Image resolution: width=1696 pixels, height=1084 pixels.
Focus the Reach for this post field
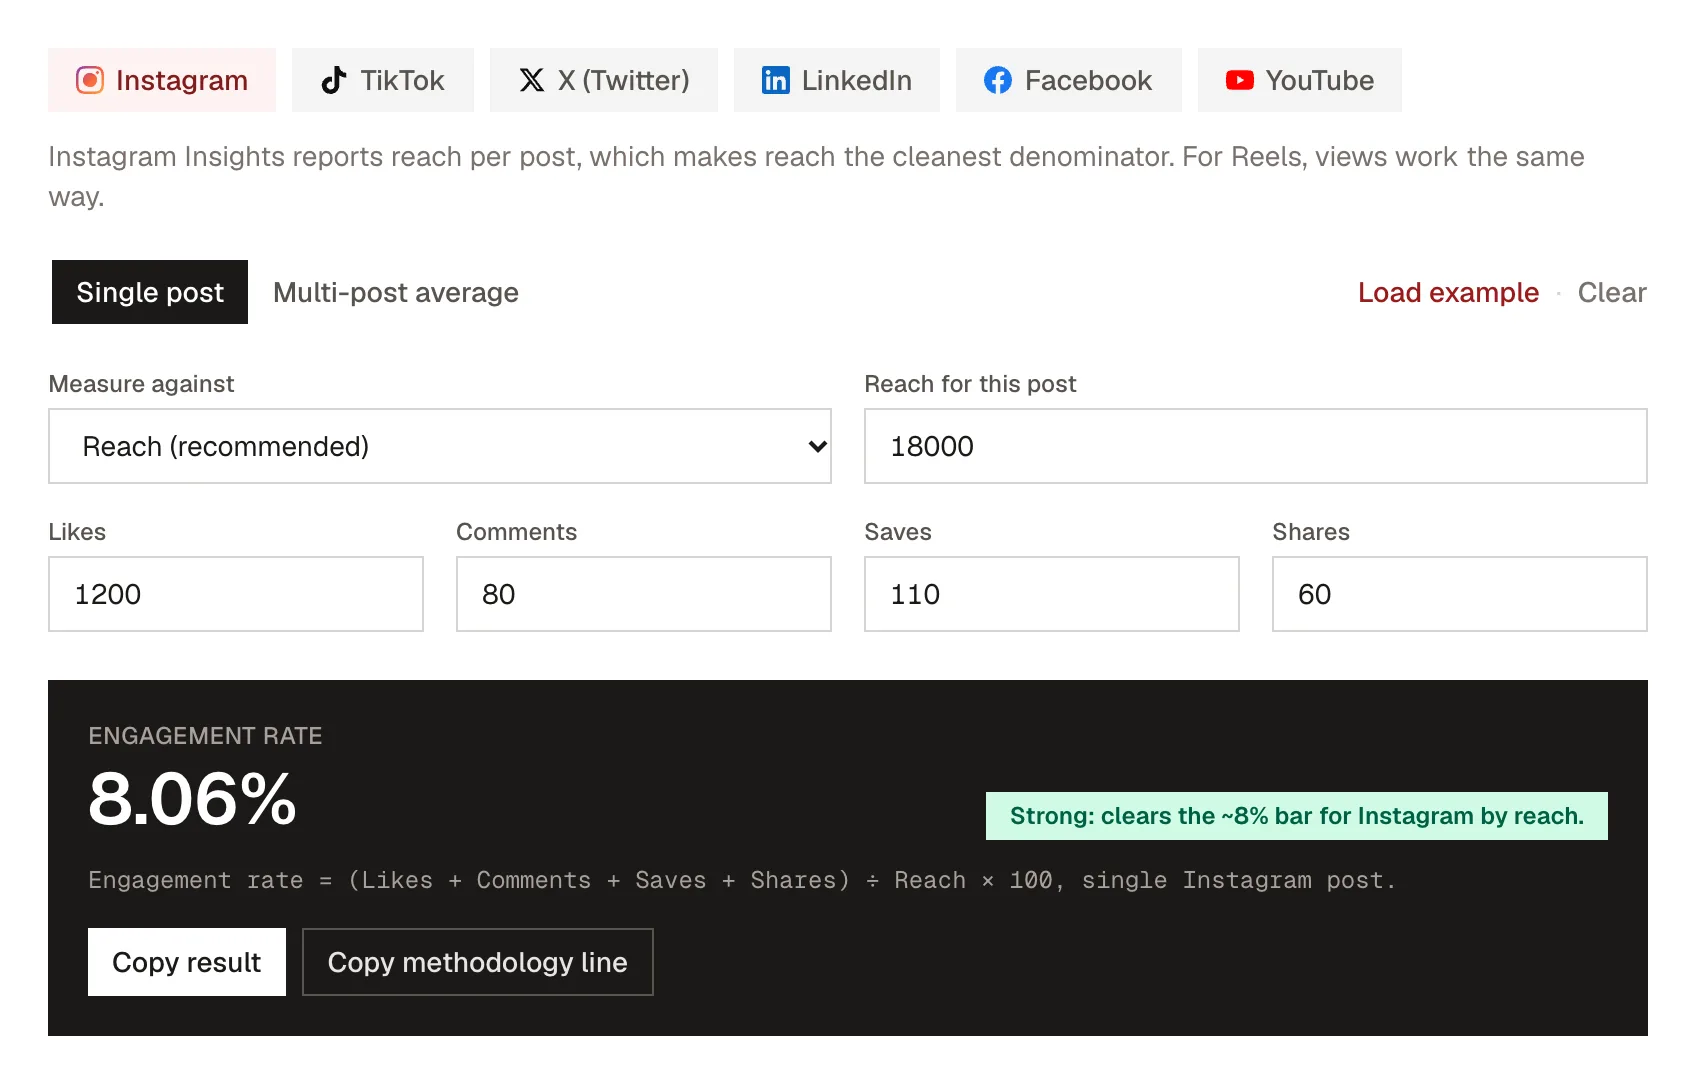[1256, 446]
